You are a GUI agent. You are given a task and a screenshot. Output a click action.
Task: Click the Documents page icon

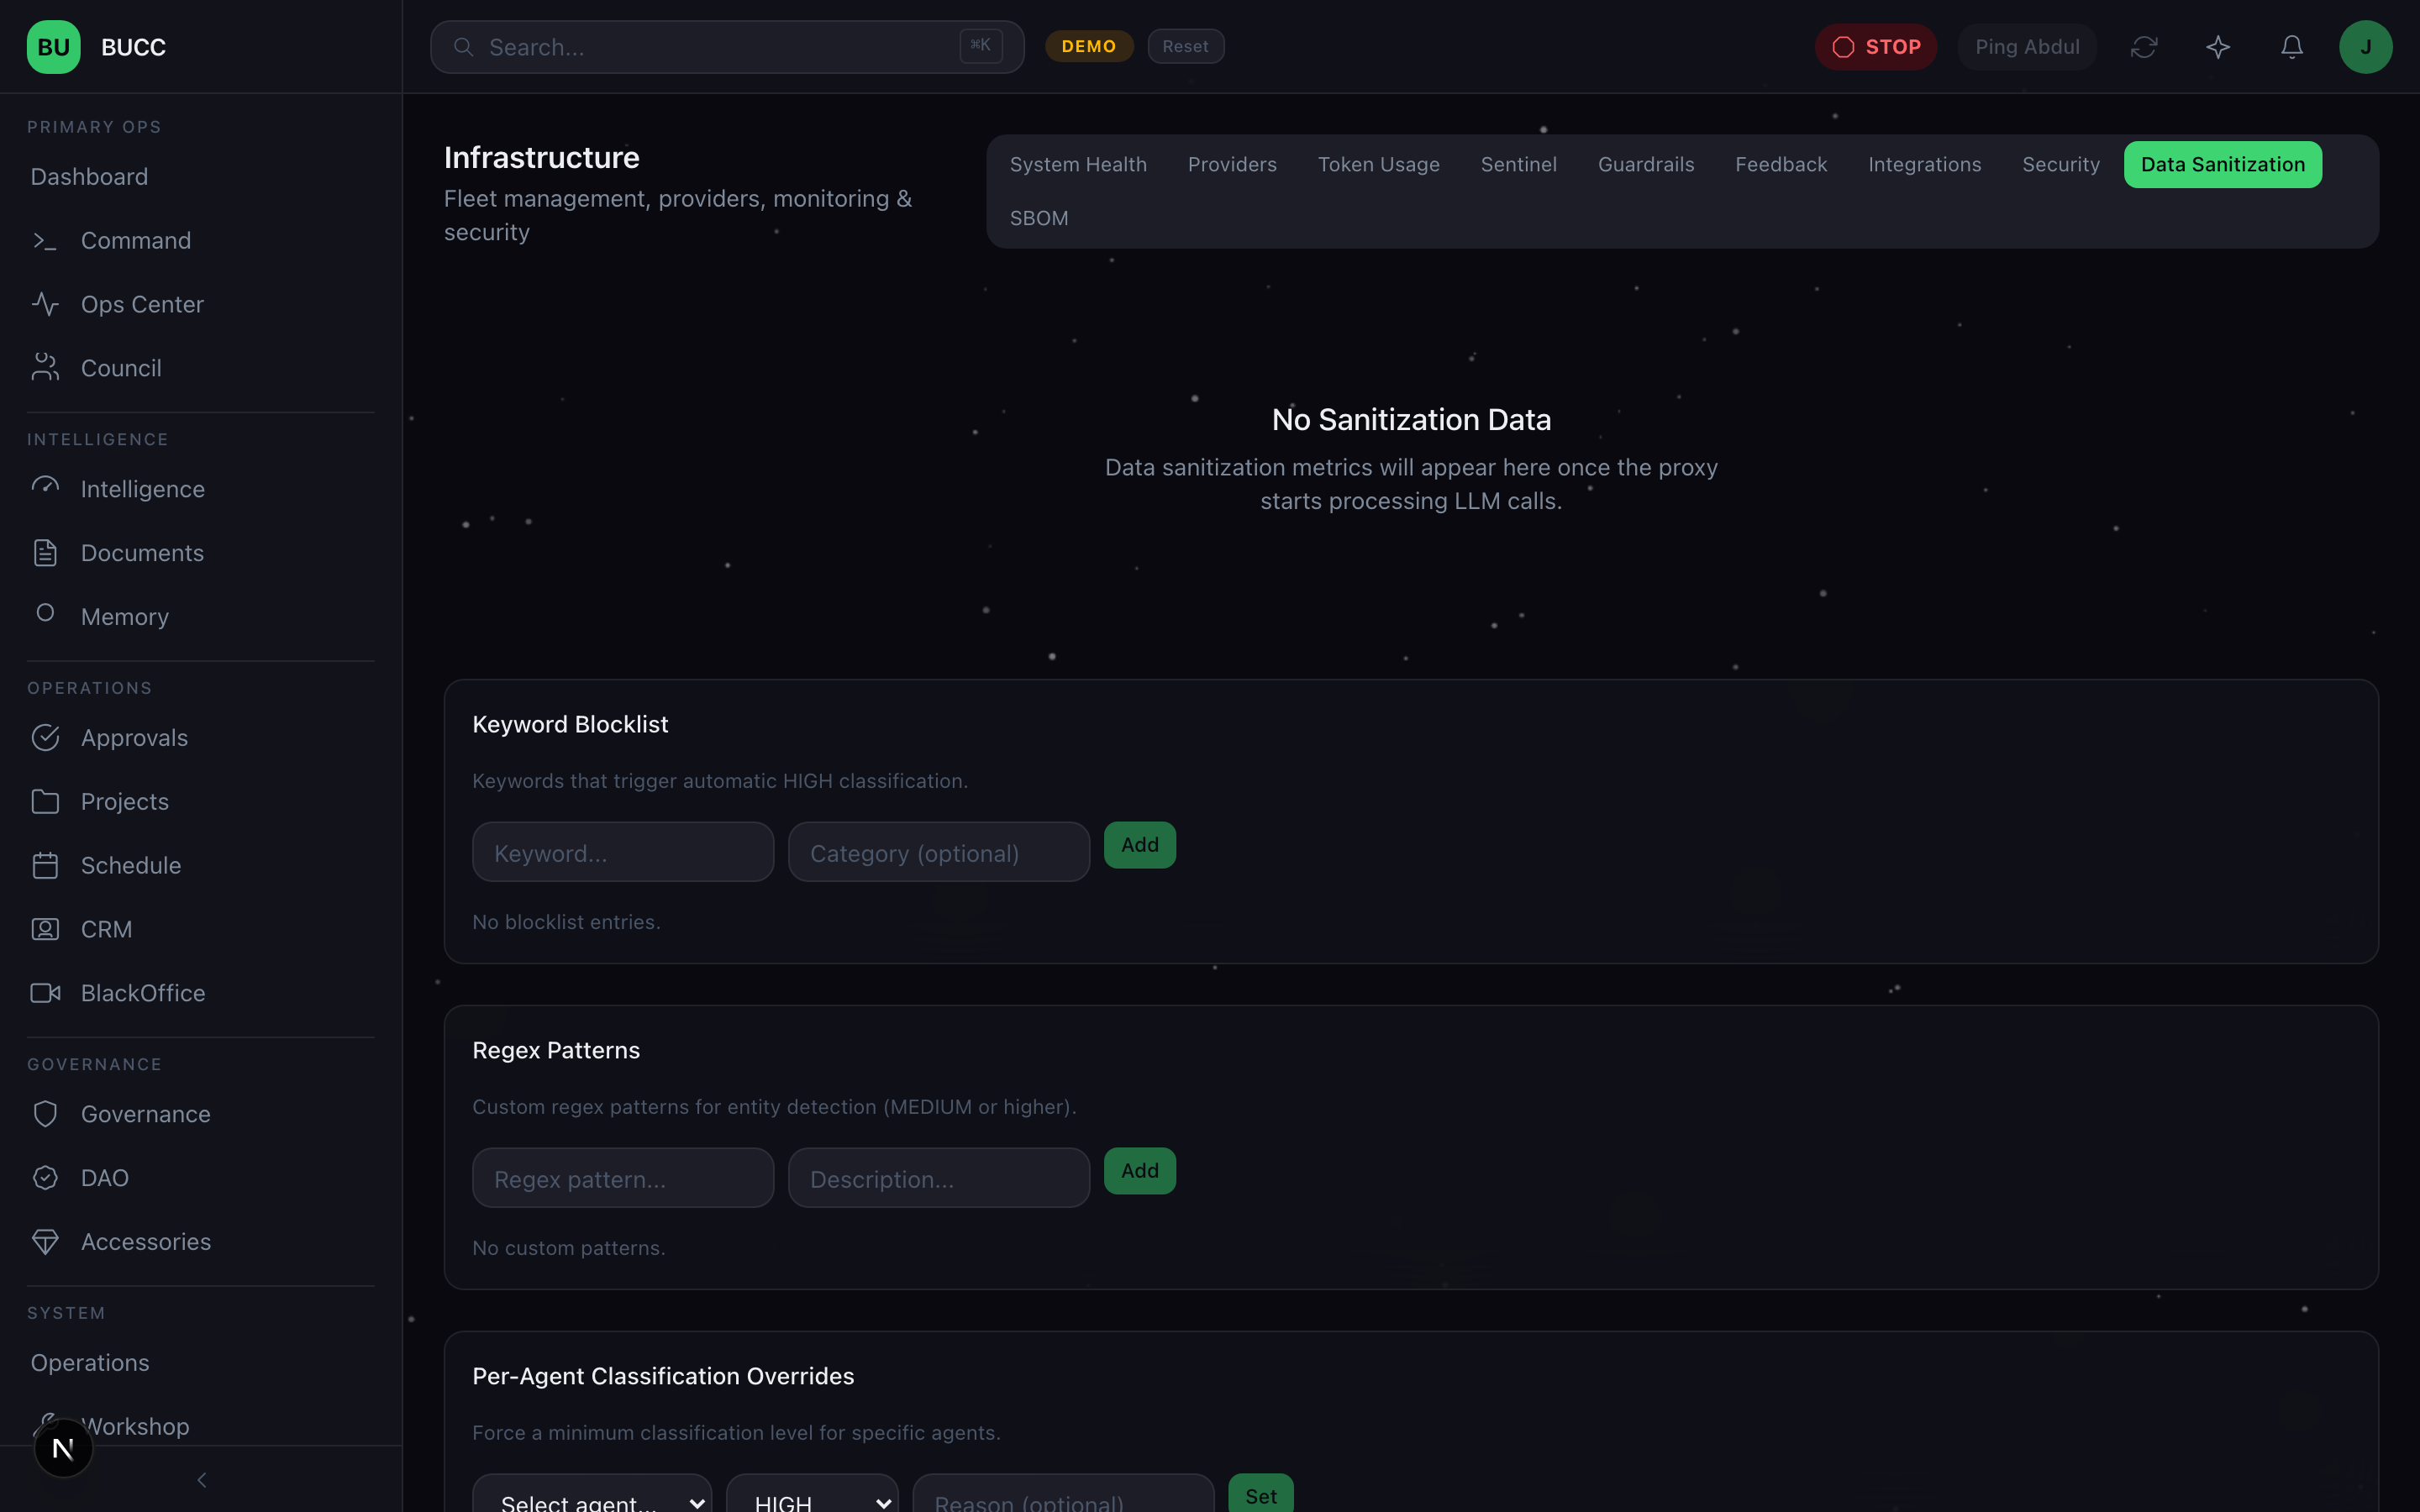45,552
